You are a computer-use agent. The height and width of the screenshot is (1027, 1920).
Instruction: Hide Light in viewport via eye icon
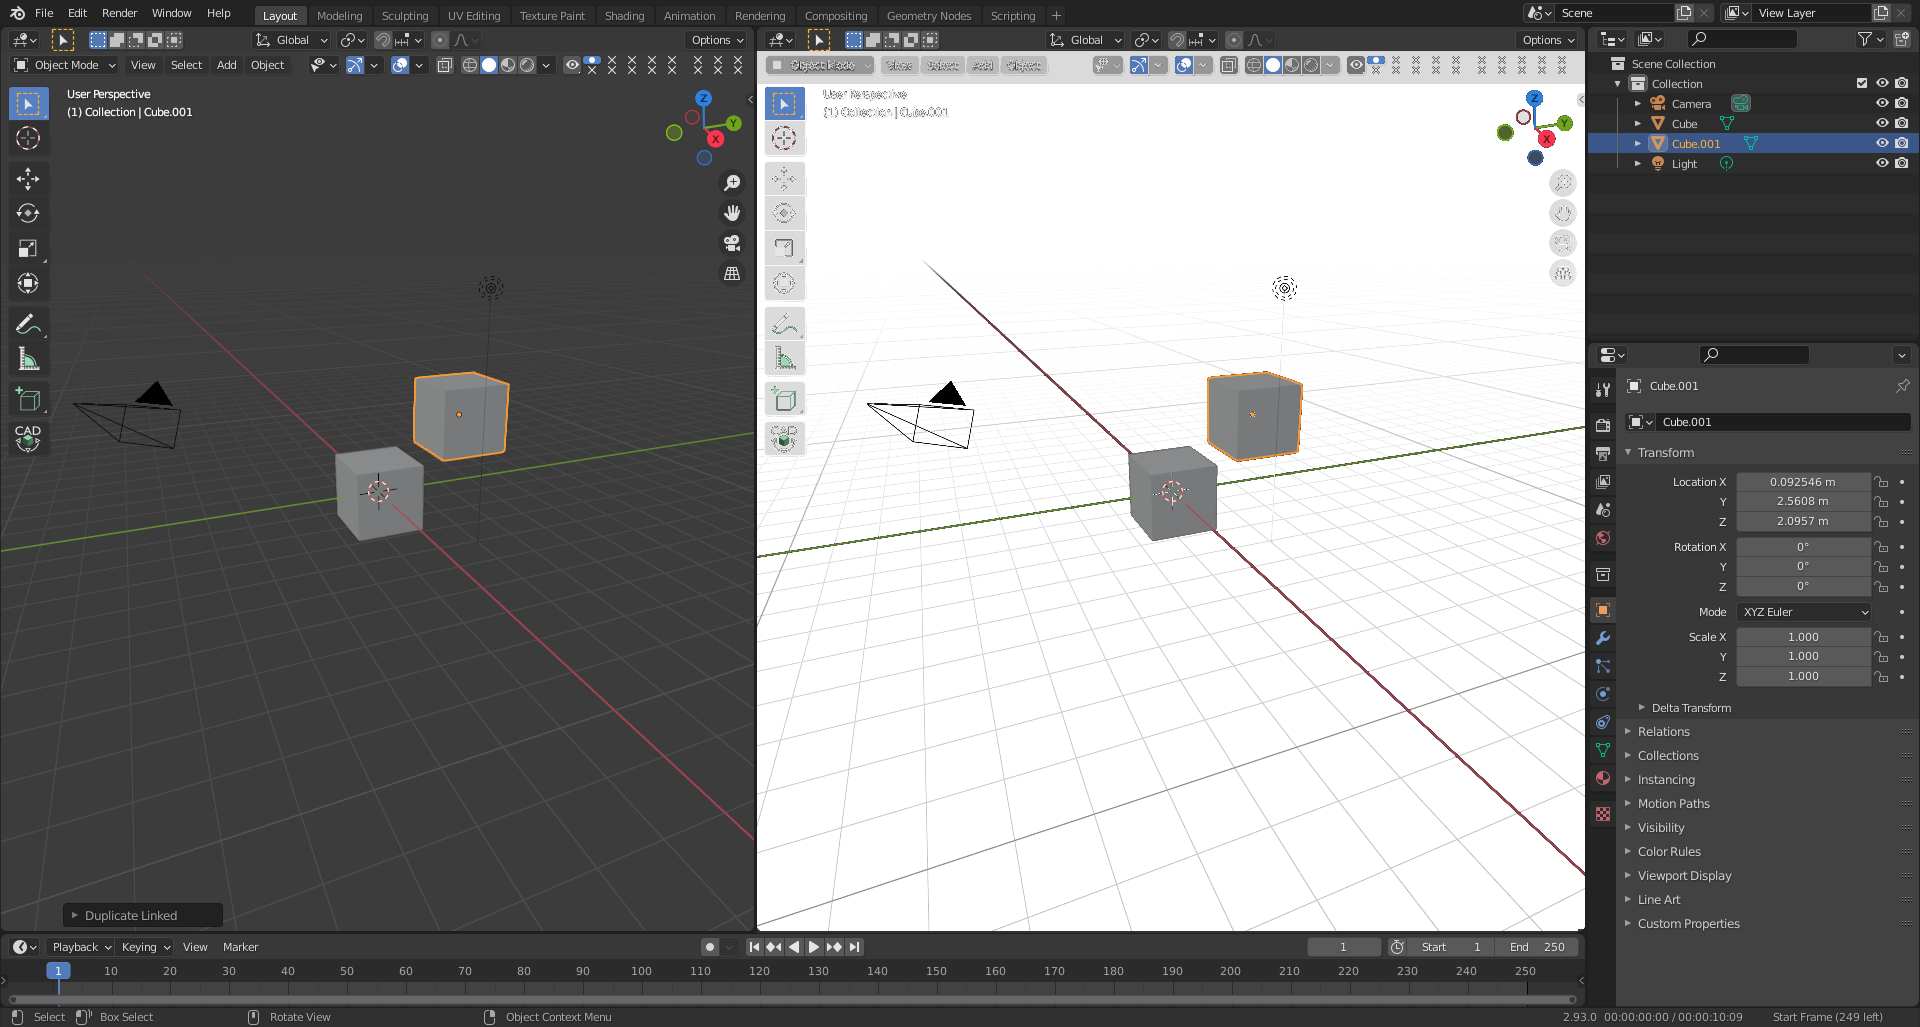[1882, 163]
